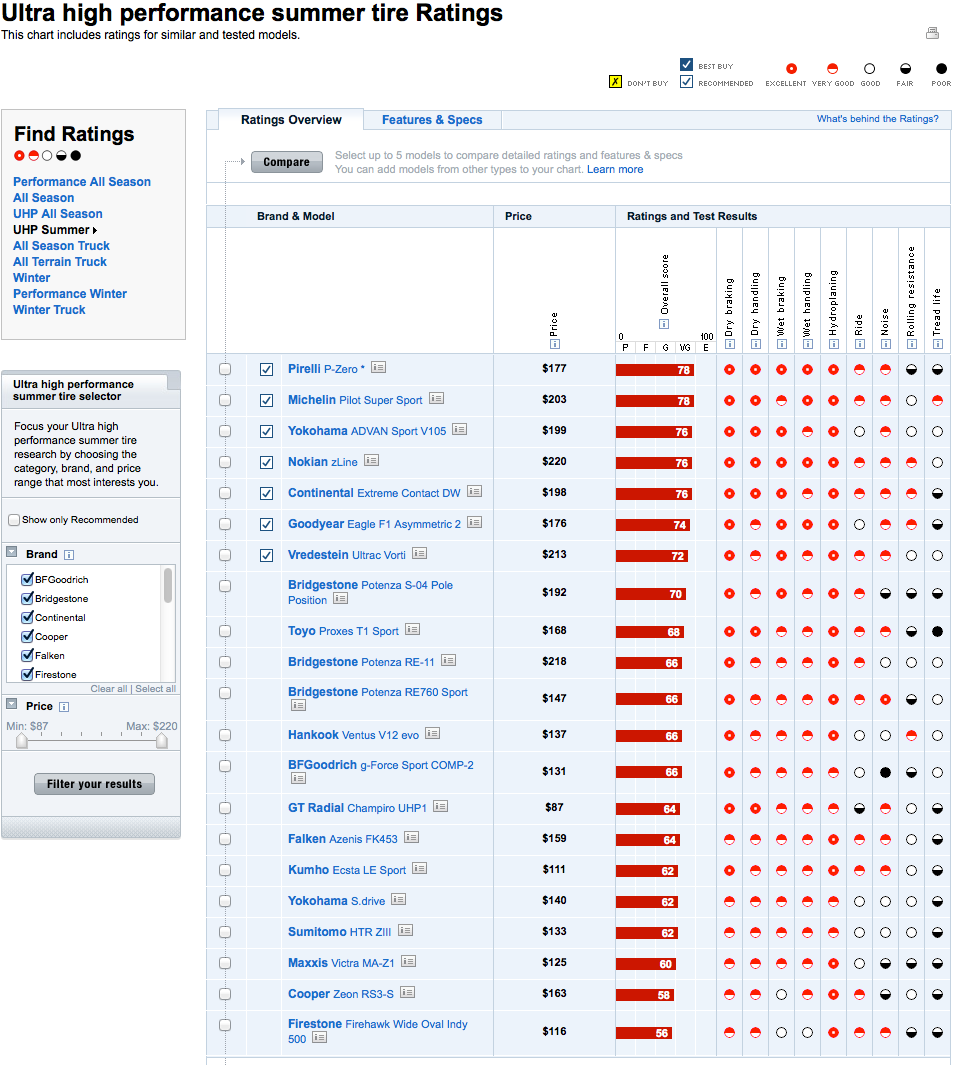
Task: Switch to Features & Specs tab
Action: click(432, 120)
